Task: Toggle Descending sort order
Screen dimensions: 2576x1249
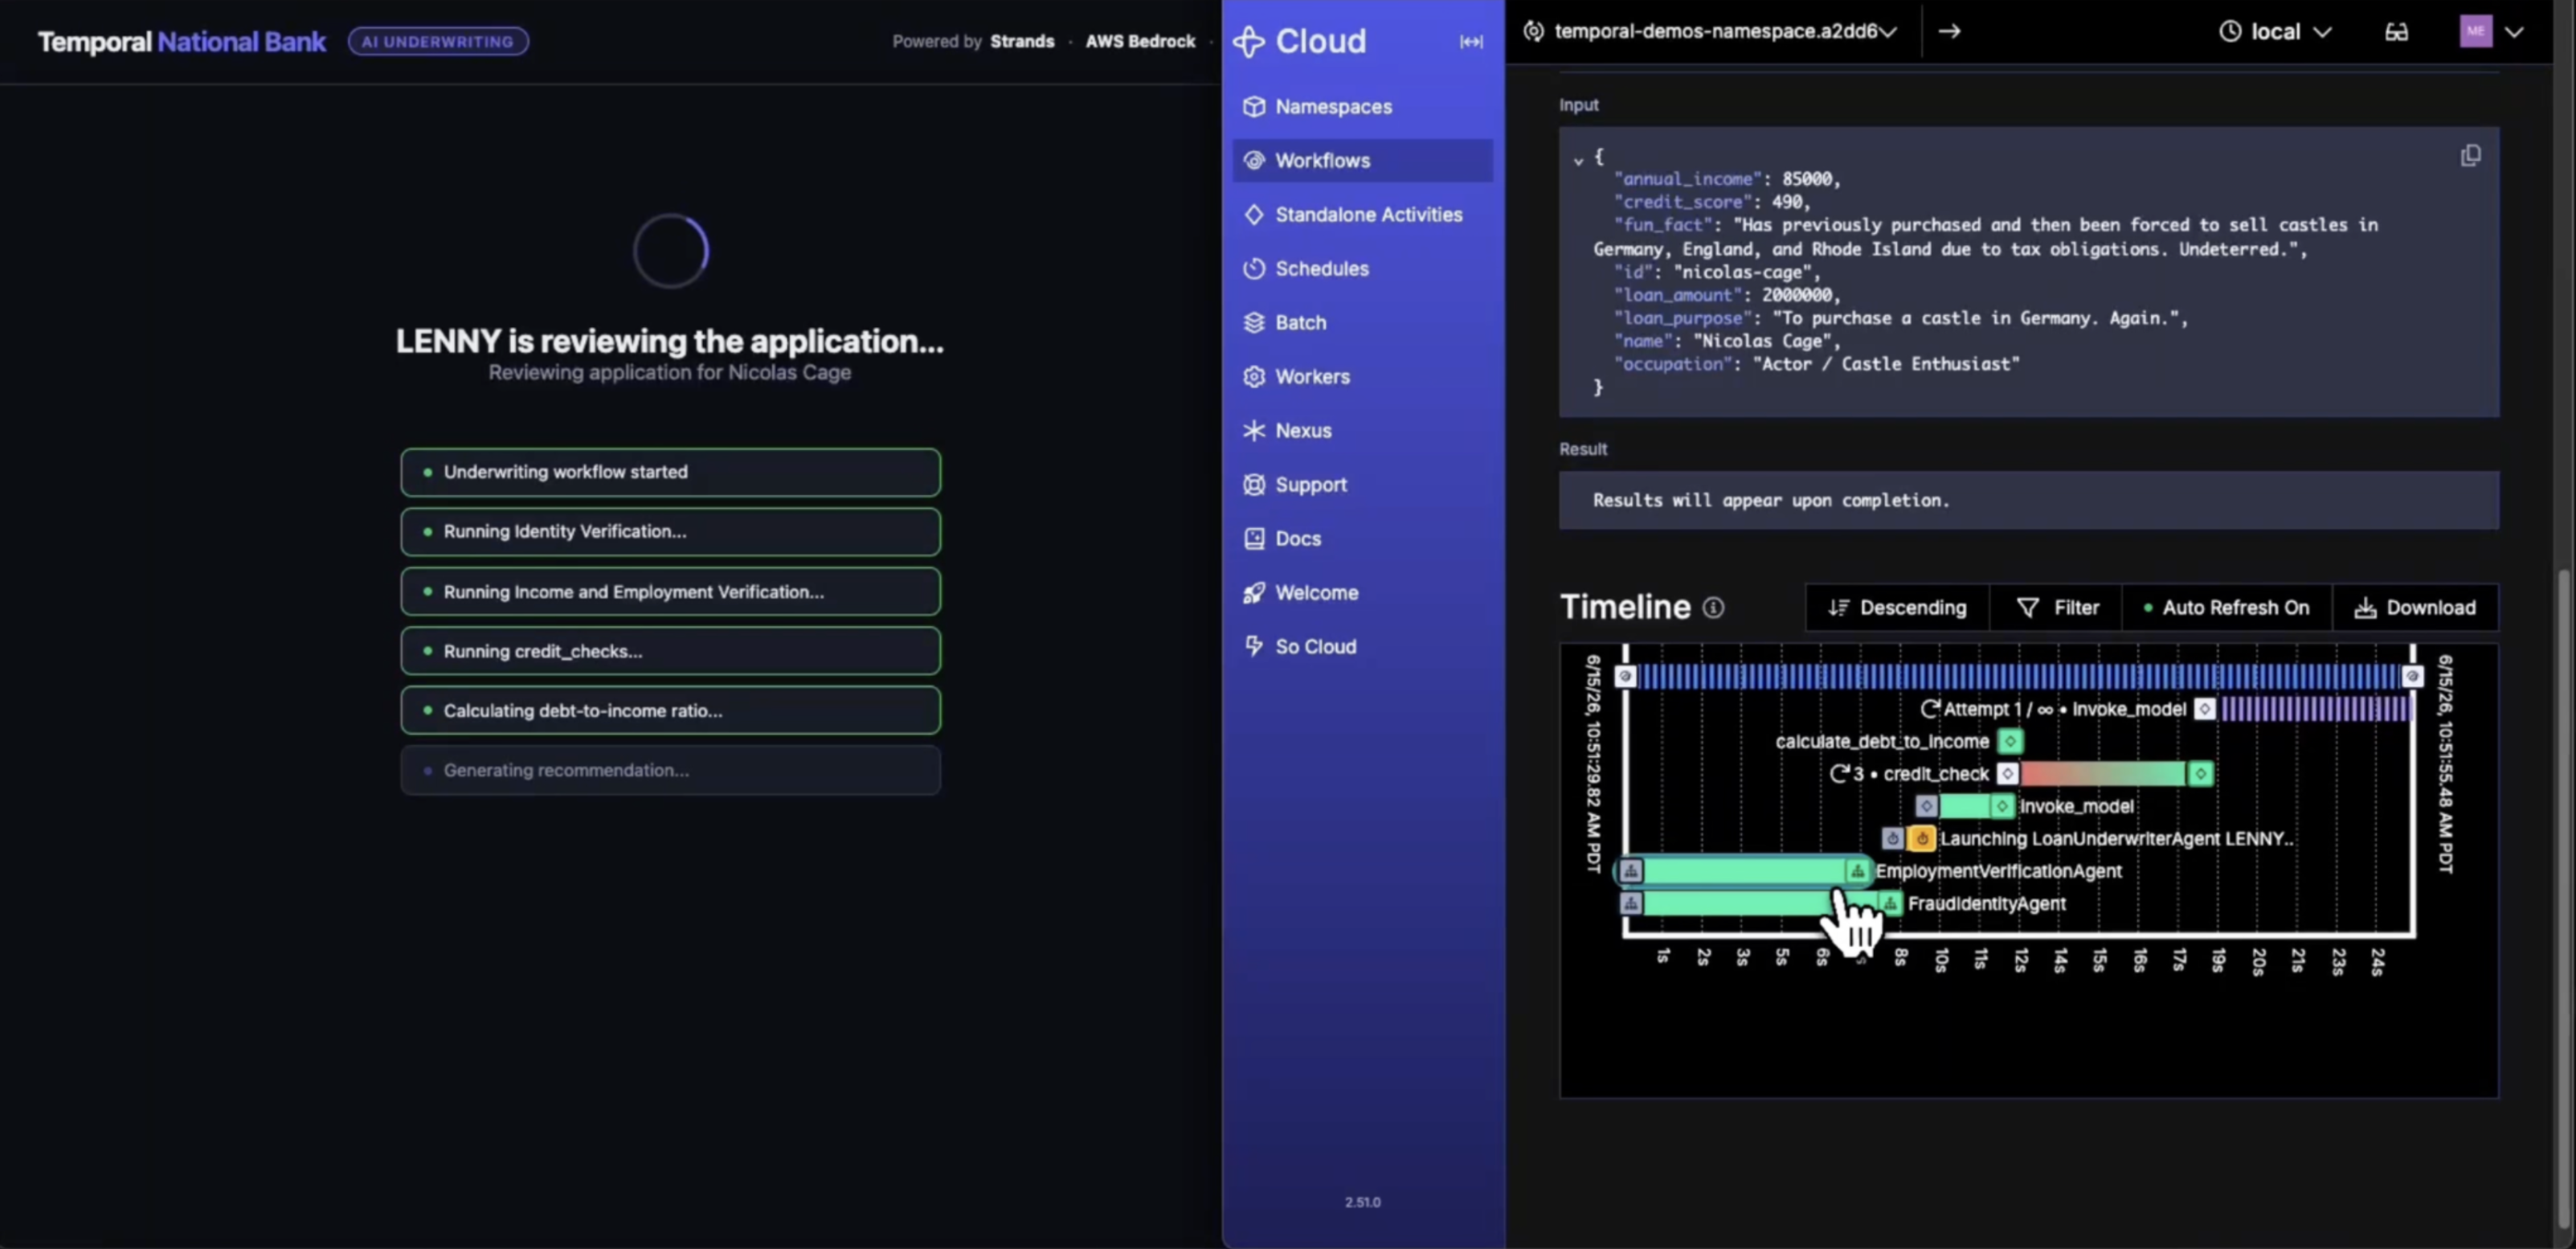Action: [1897, 607]
